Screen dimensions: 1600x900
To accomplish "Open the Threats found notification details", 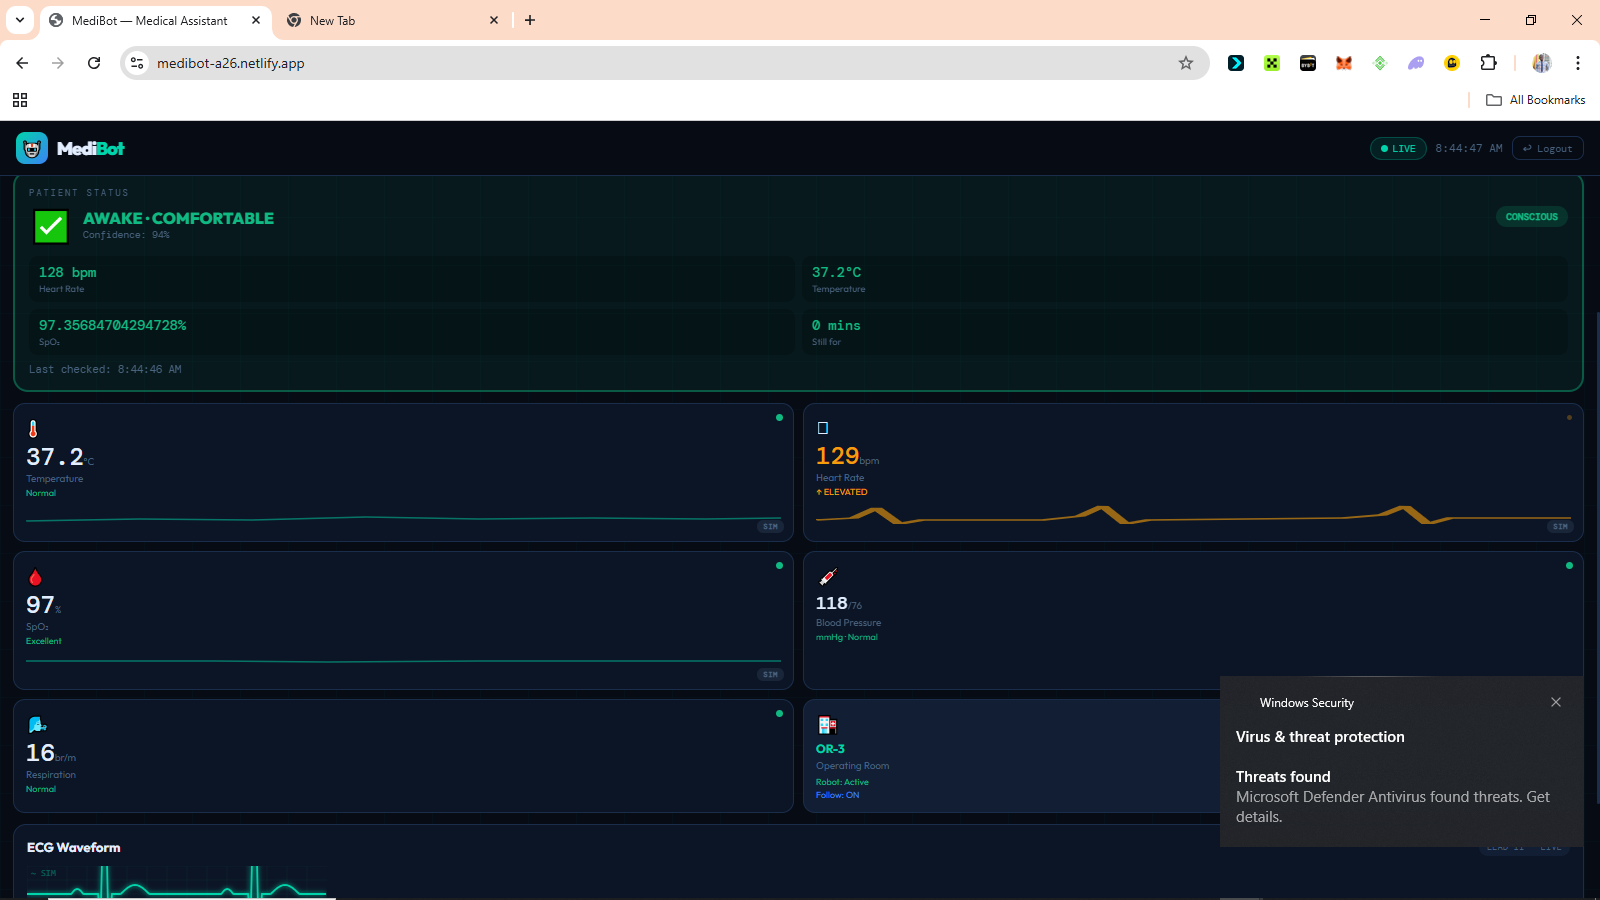I will click(1400, 797).
